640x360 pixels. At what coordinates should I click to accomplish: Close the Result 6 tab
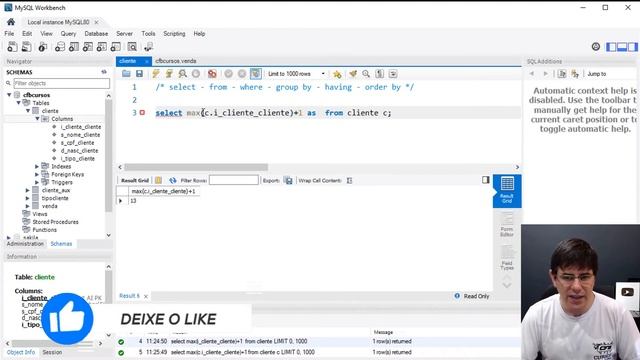pyautogui.click(x=146, y=296)
